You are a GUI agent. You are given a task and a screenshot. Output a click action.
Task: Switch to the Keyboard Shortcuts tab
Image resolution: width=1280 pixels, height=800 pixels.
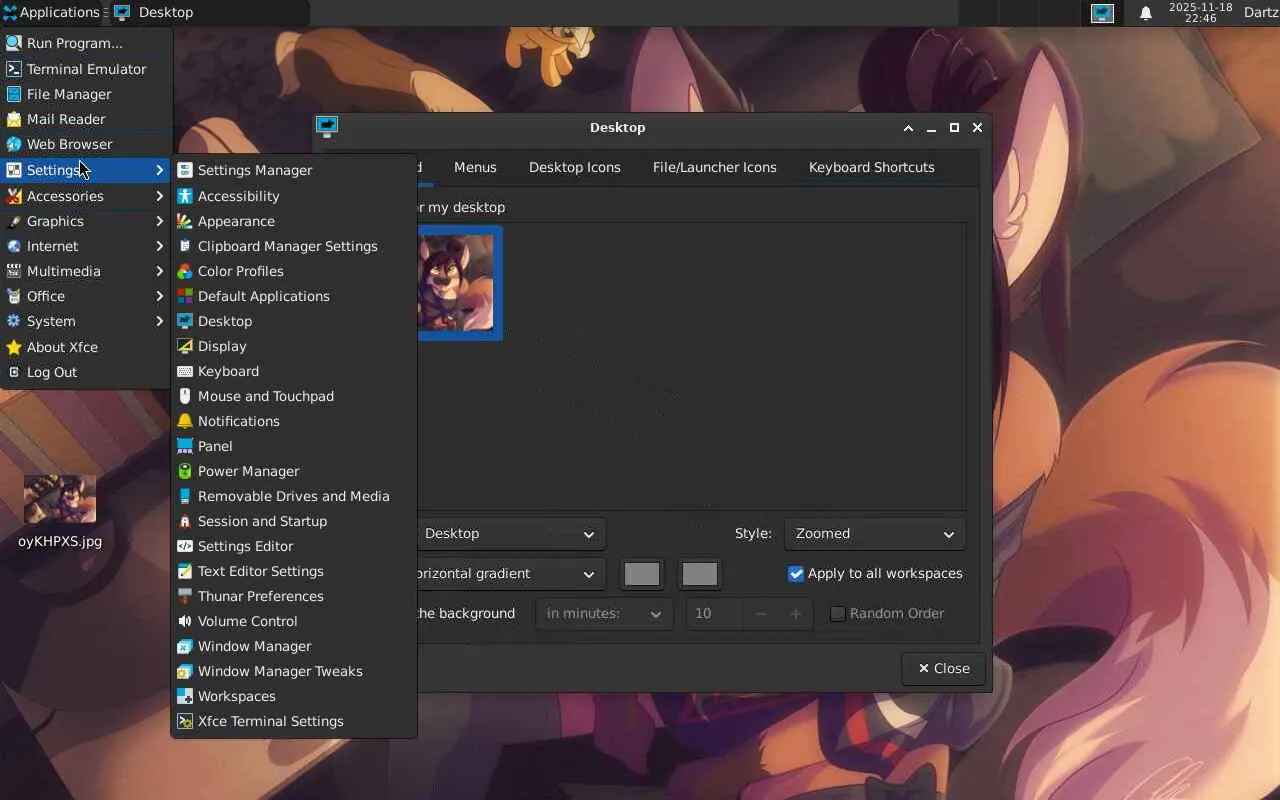pyautogui.click(x=872, y=167)
